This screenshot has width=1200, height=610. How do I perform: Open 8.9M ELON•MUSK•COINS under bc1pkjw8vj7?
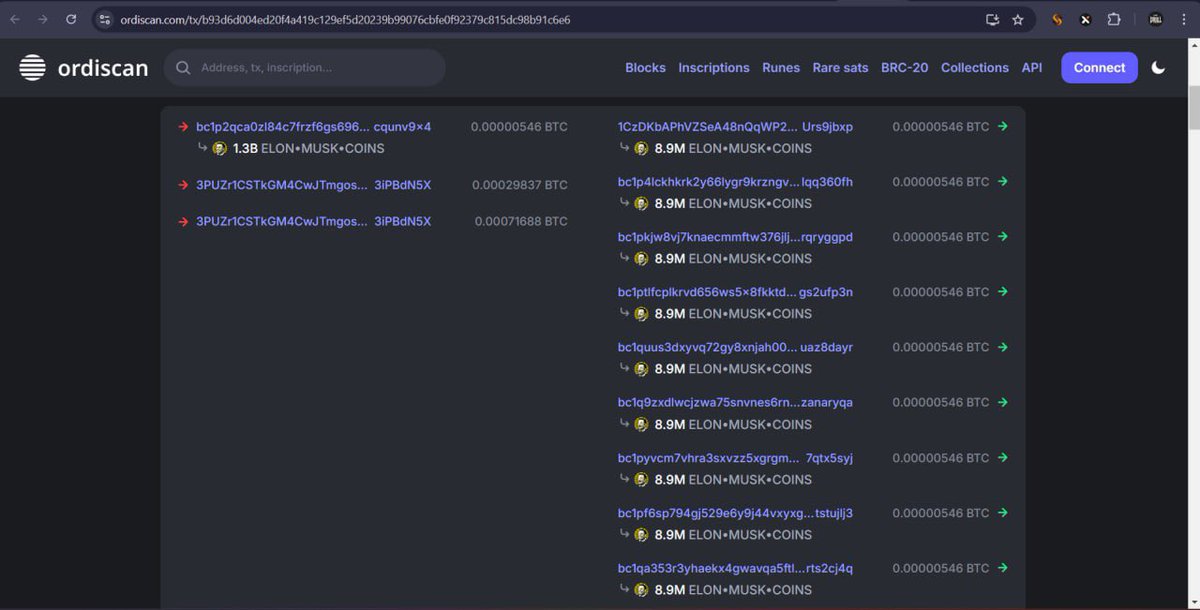[x=733, y=258]
